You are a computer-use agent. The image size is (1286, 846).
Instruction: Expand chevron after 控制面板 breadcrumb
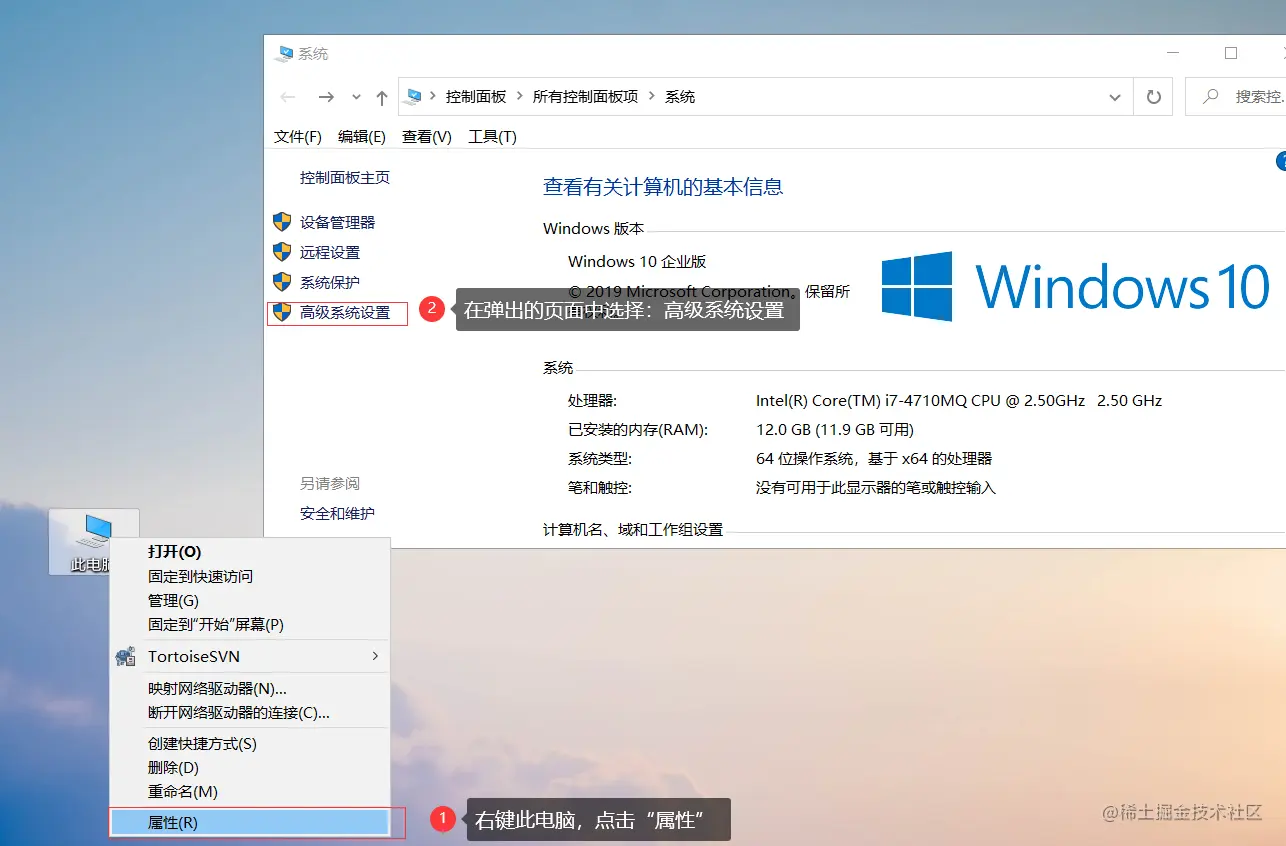point(520,97)
